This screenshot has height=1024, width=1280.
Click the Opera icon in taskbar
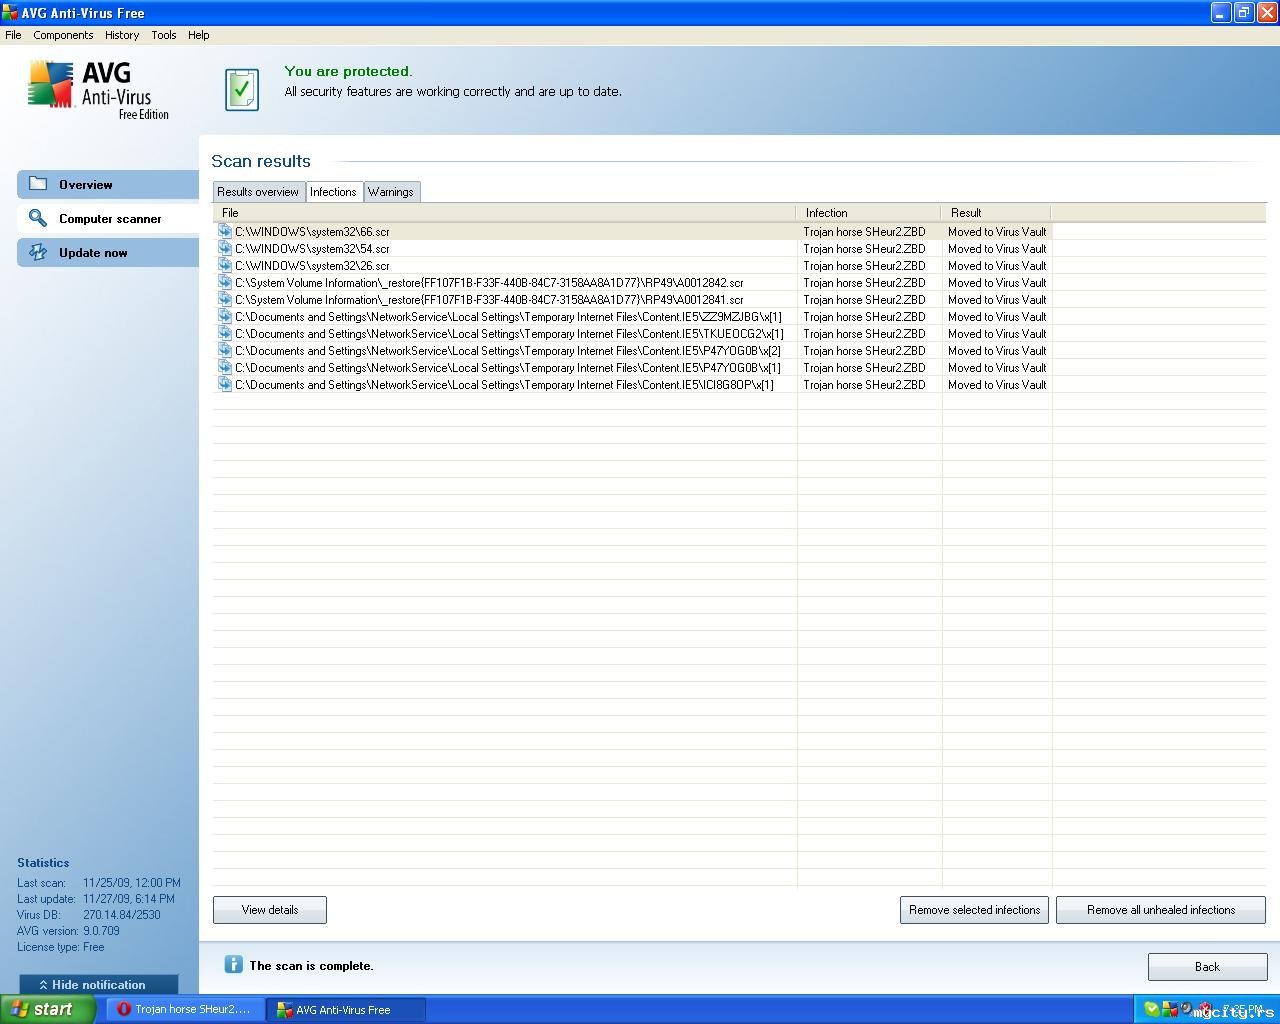124,1009
